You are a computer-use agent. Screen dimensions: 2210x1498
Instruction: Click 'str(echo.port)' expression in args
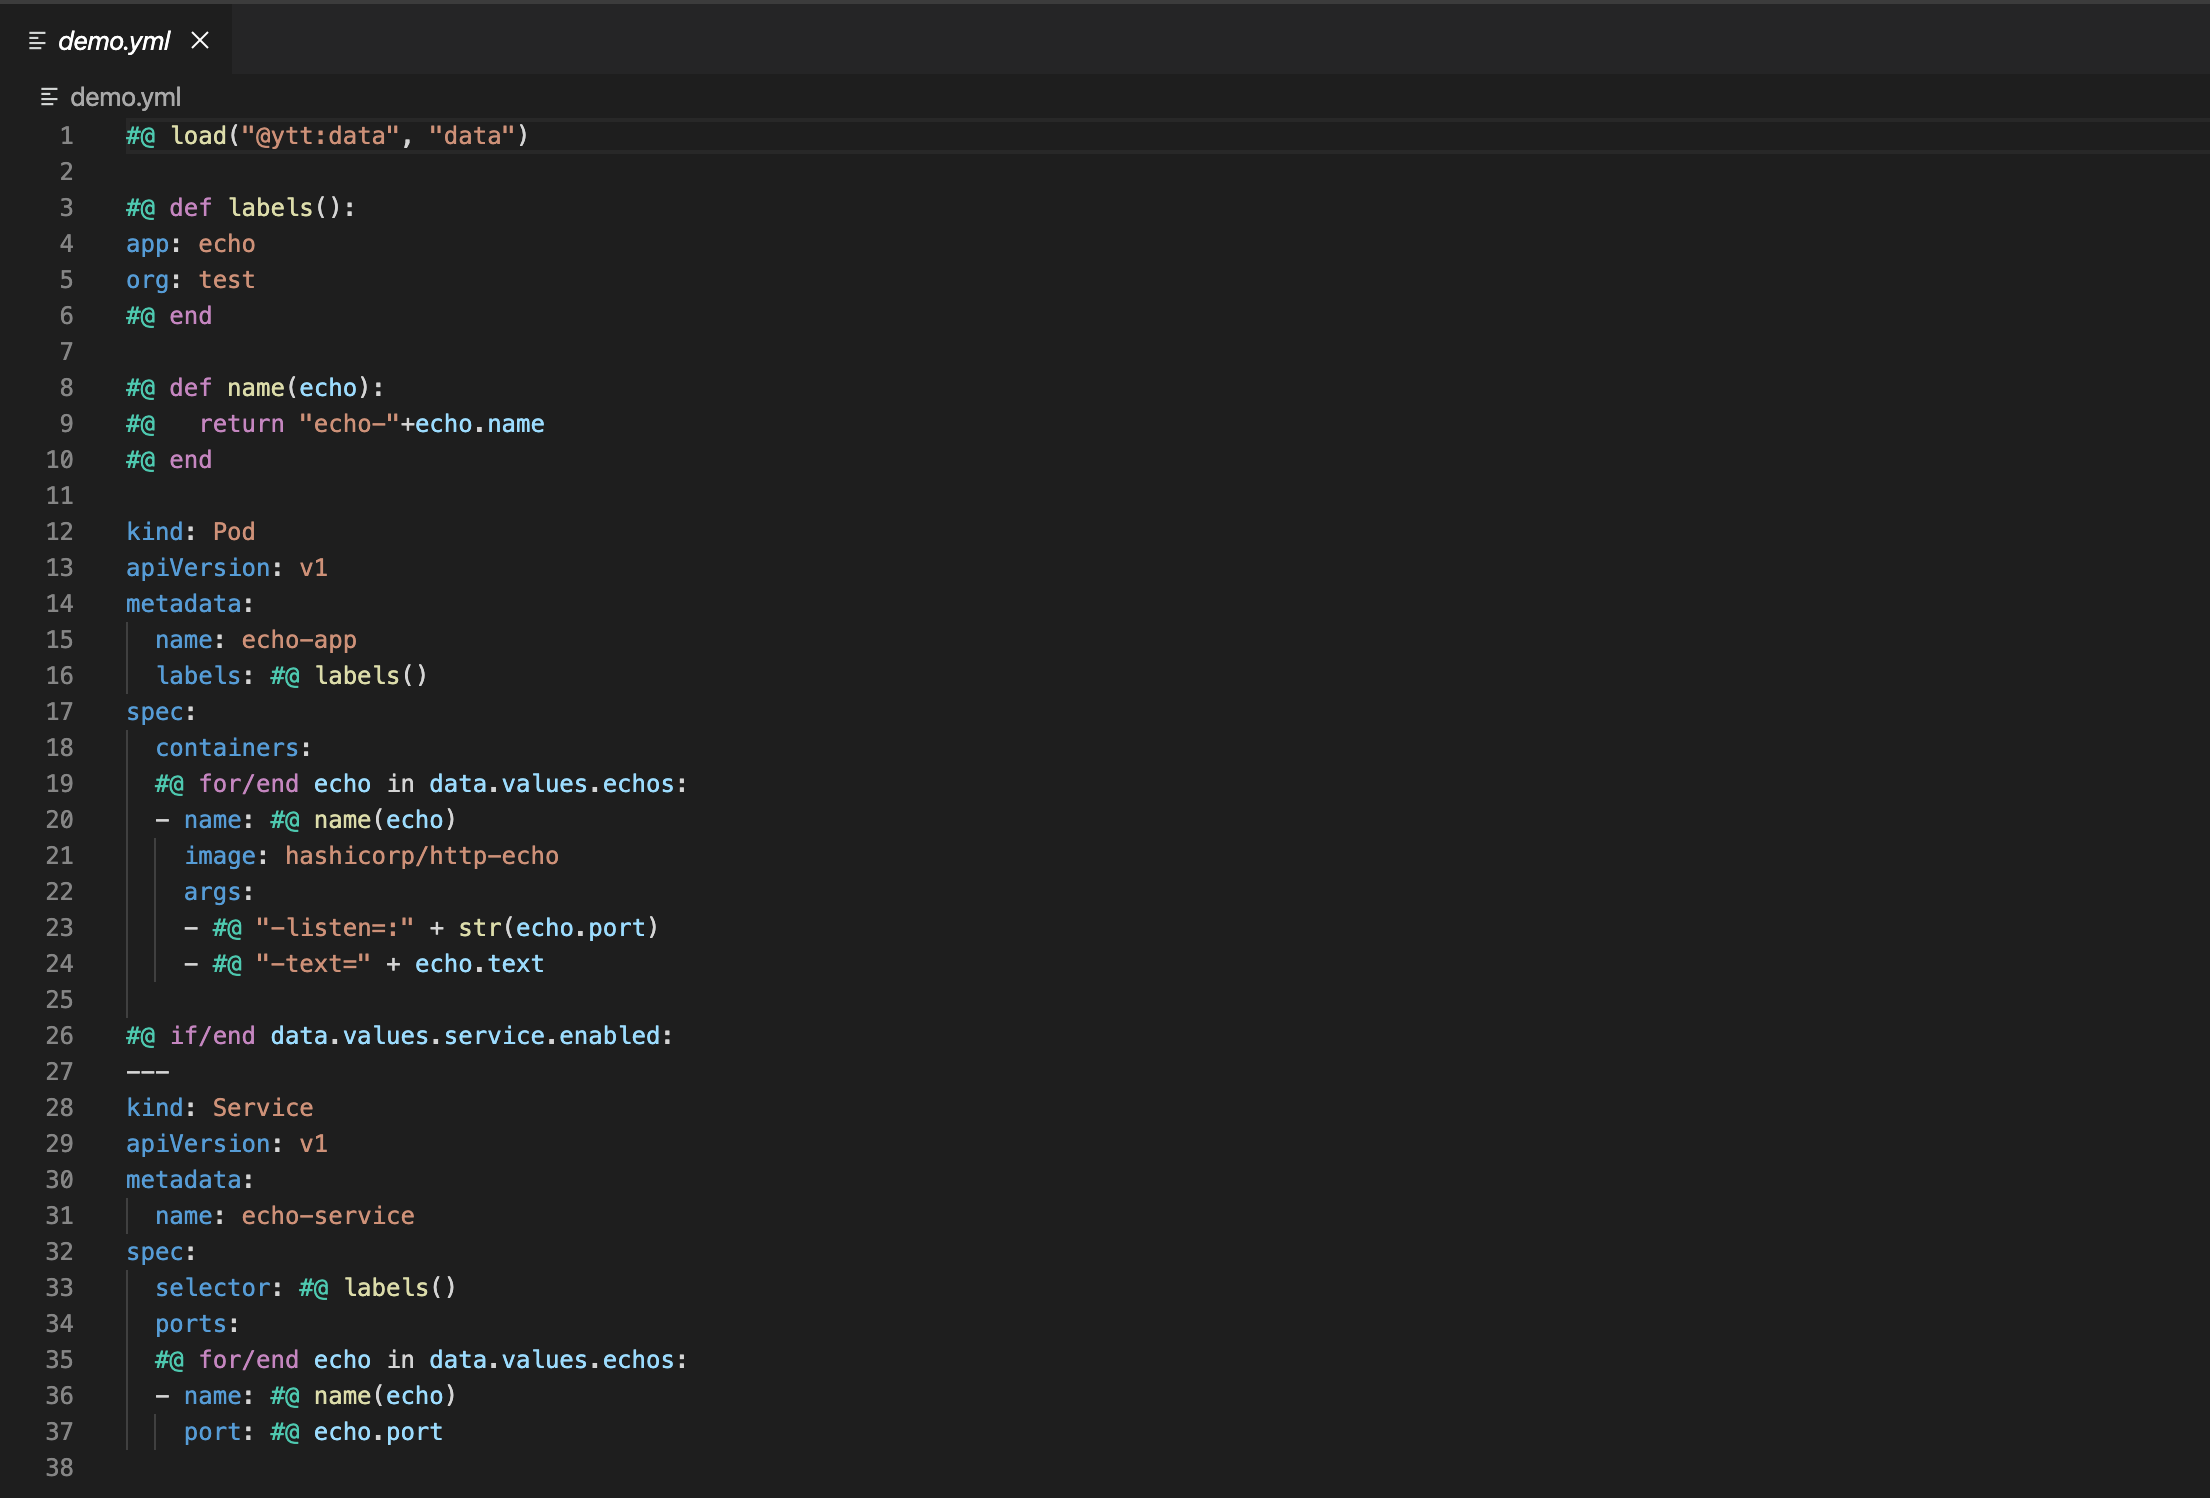(x=557, y=928)
